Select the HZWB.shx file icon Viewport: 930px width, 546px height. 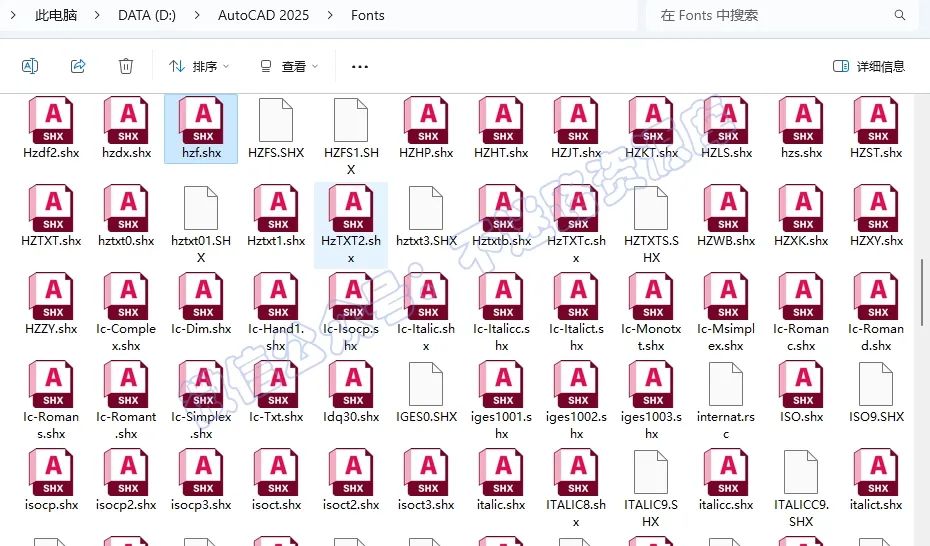(x=727, y=209)
